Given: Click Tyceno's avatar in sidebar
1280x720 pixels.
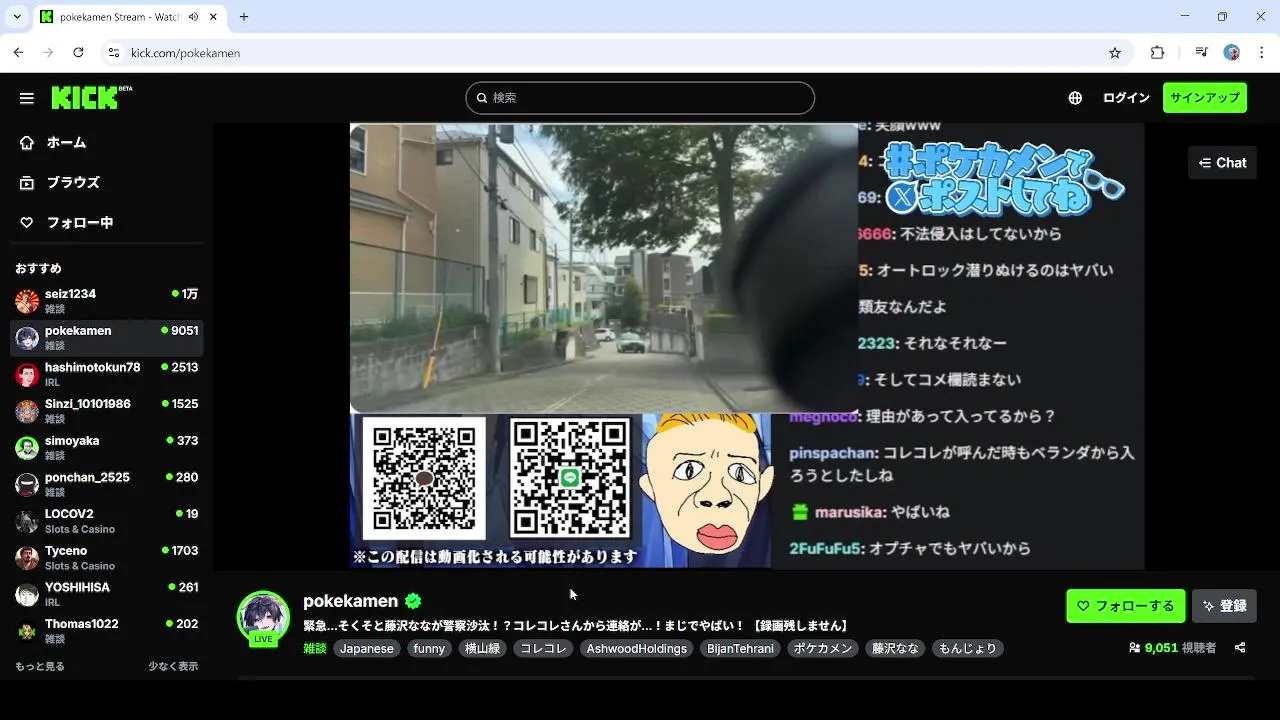Looking at the screenshot, I should pos(27,558).
